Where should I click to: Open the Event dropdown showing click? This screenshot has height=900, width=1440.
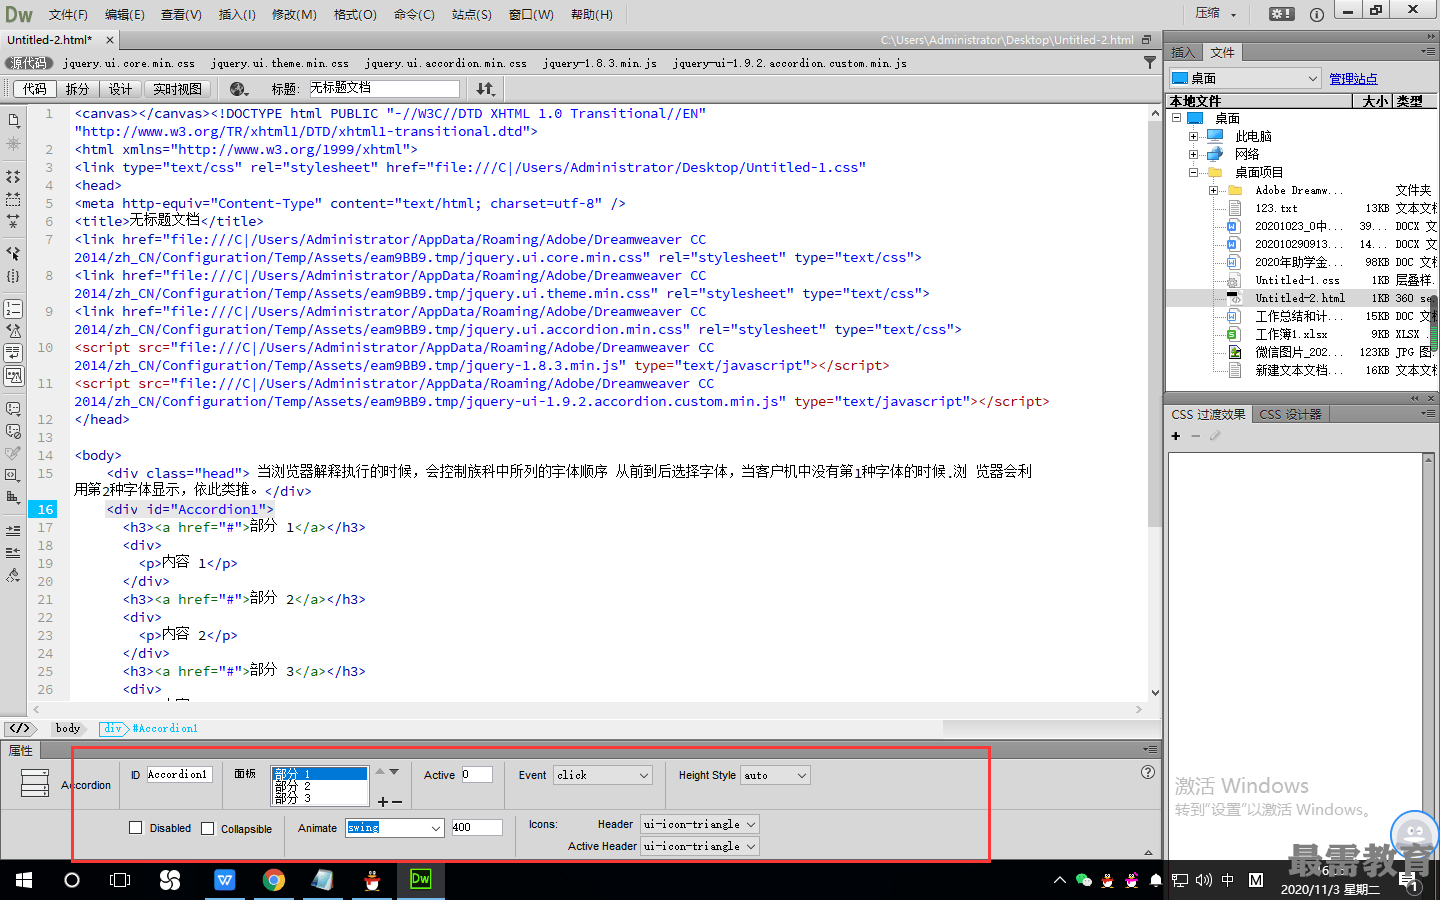pyautogui.click(x=603, y=775)
